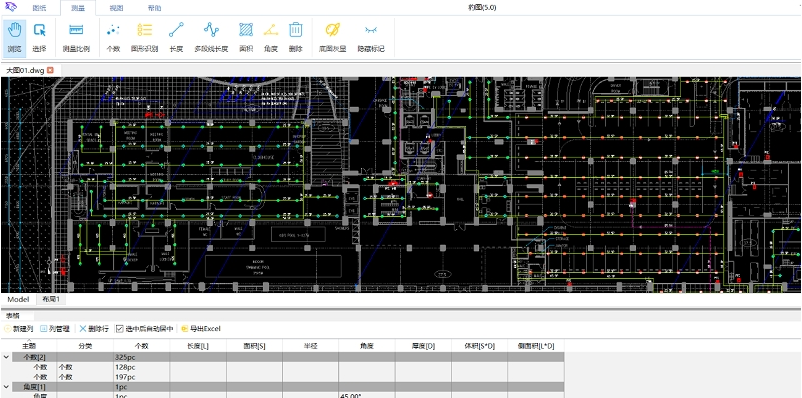
Task: Select the 表格 panel tab
Action: point(13,316)
